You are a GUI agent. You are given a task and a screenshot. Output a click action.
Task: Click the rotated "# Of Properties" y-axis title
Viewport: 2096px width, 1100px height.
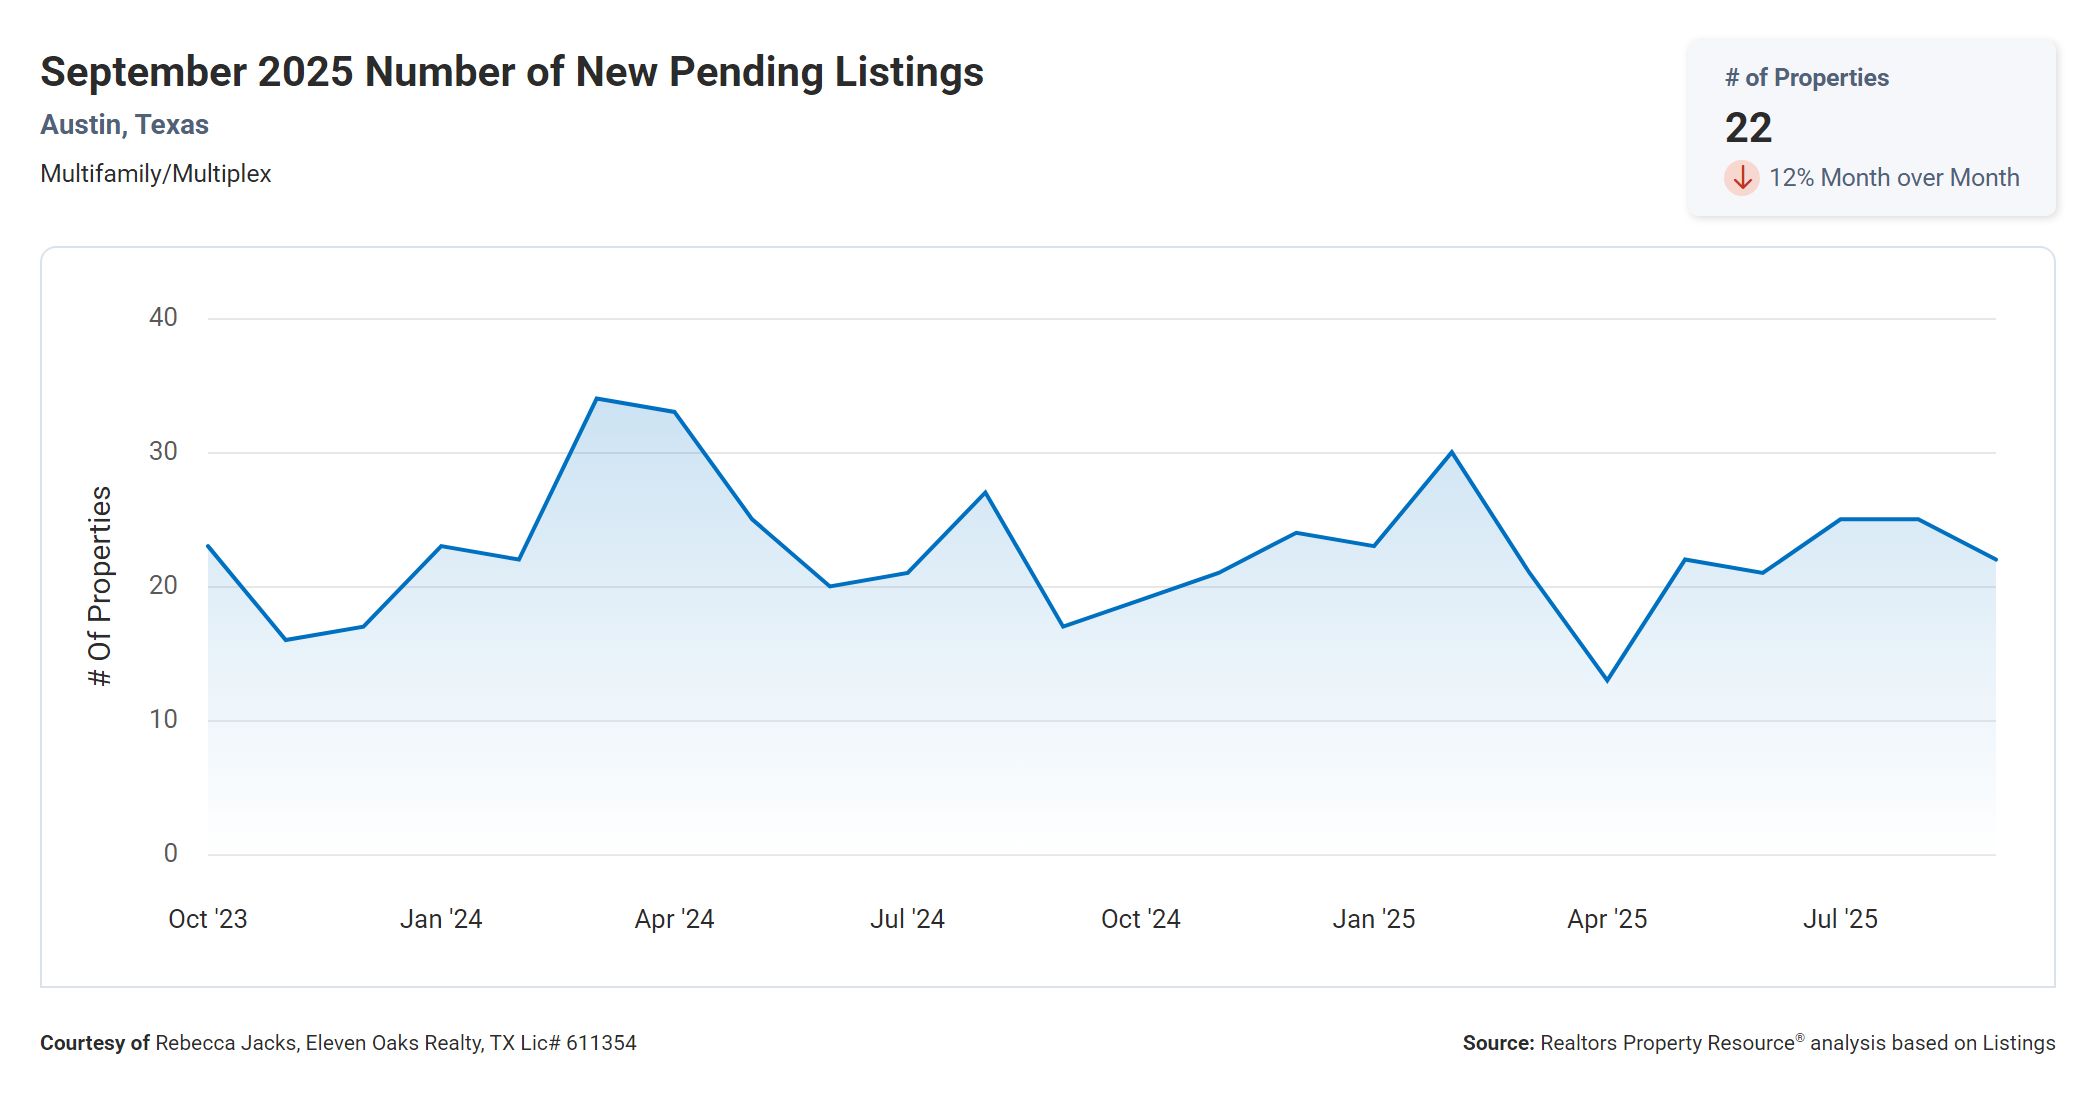pyautogui.click(x=100, y=586)
